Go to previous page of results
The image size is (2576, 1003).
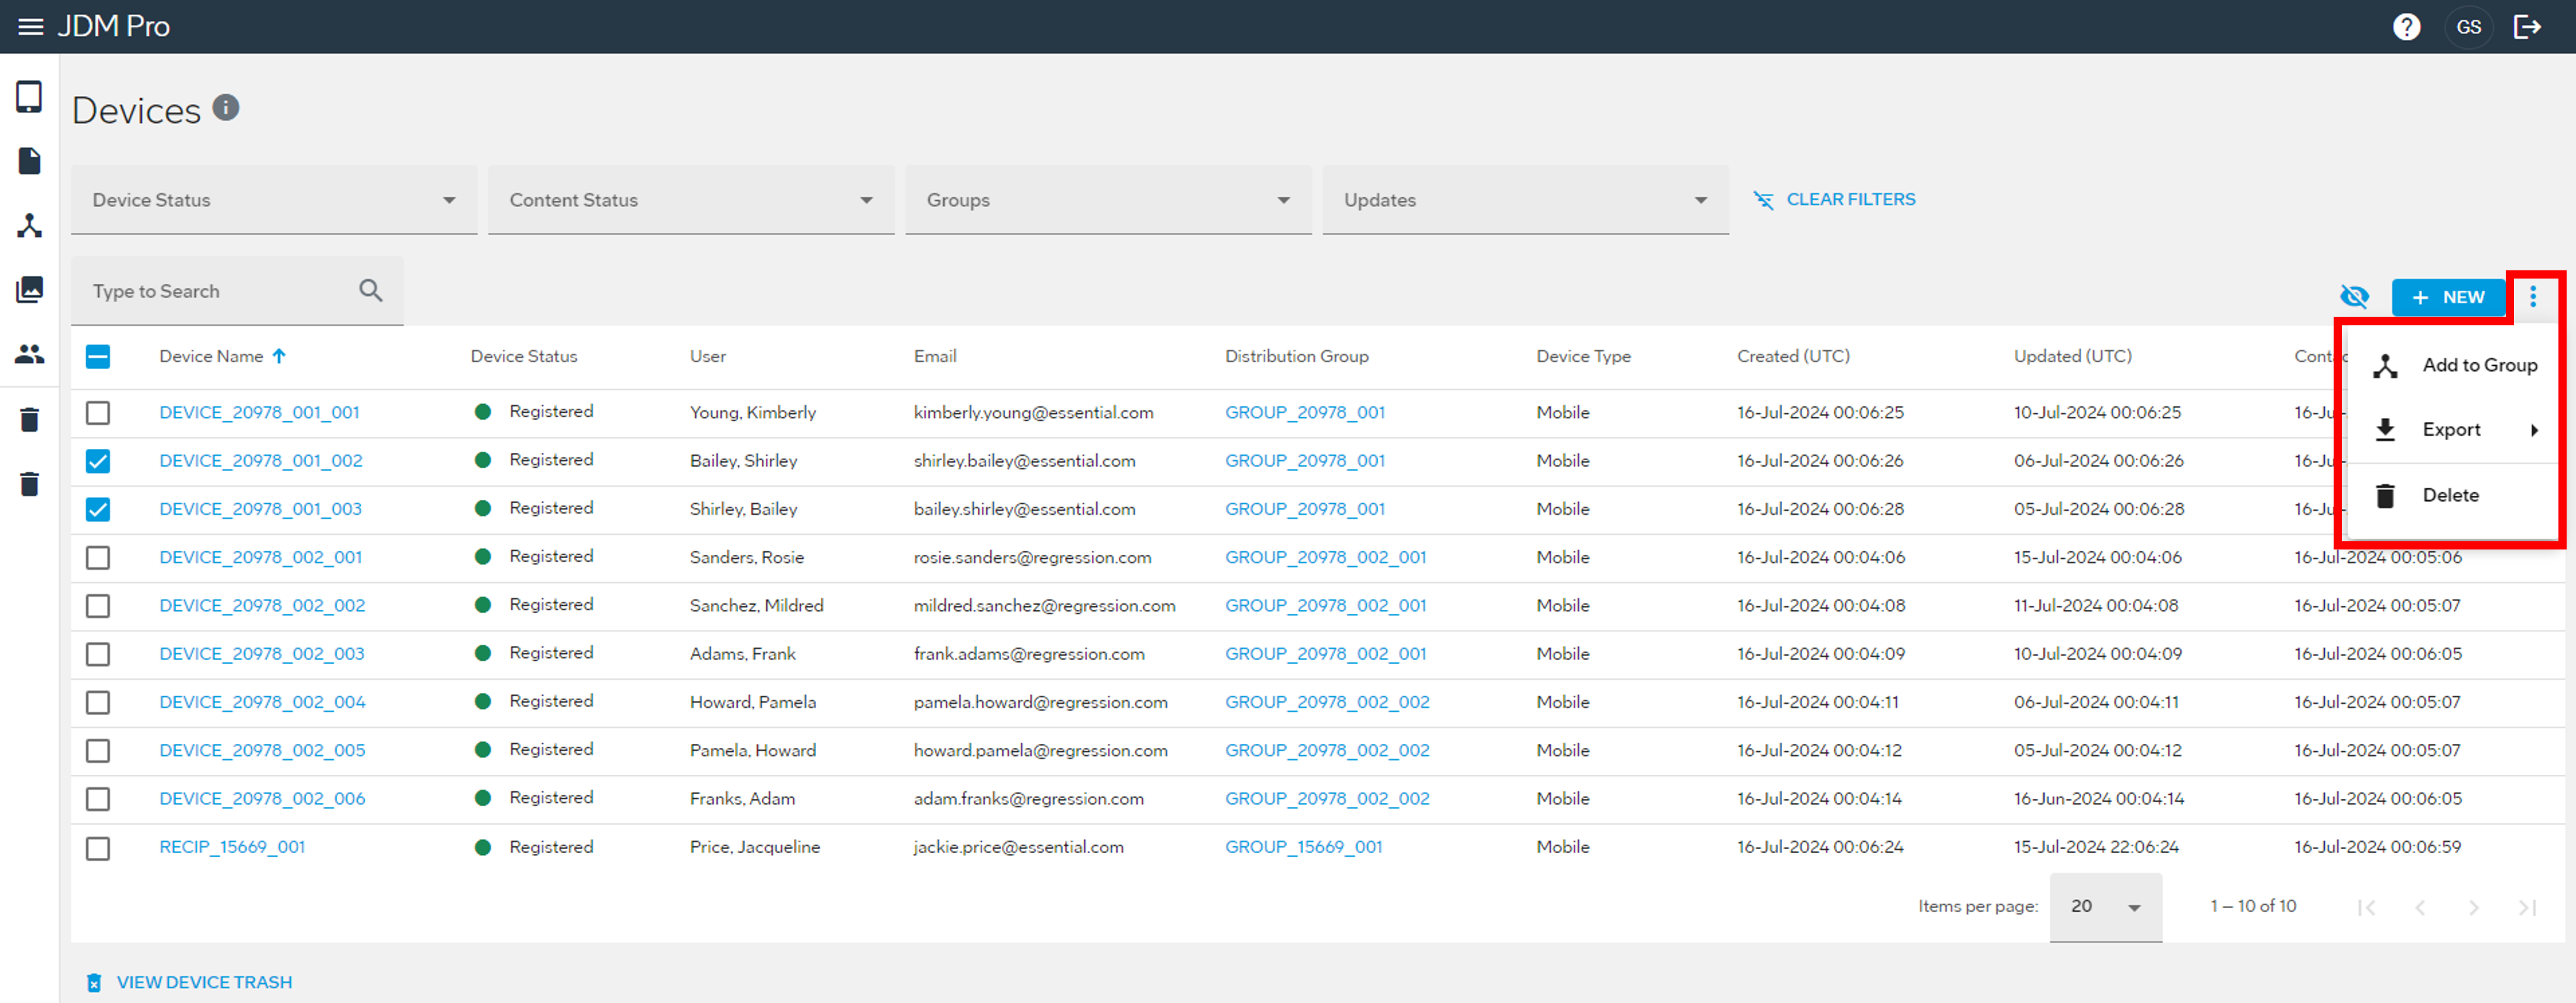coord(2420,907)
